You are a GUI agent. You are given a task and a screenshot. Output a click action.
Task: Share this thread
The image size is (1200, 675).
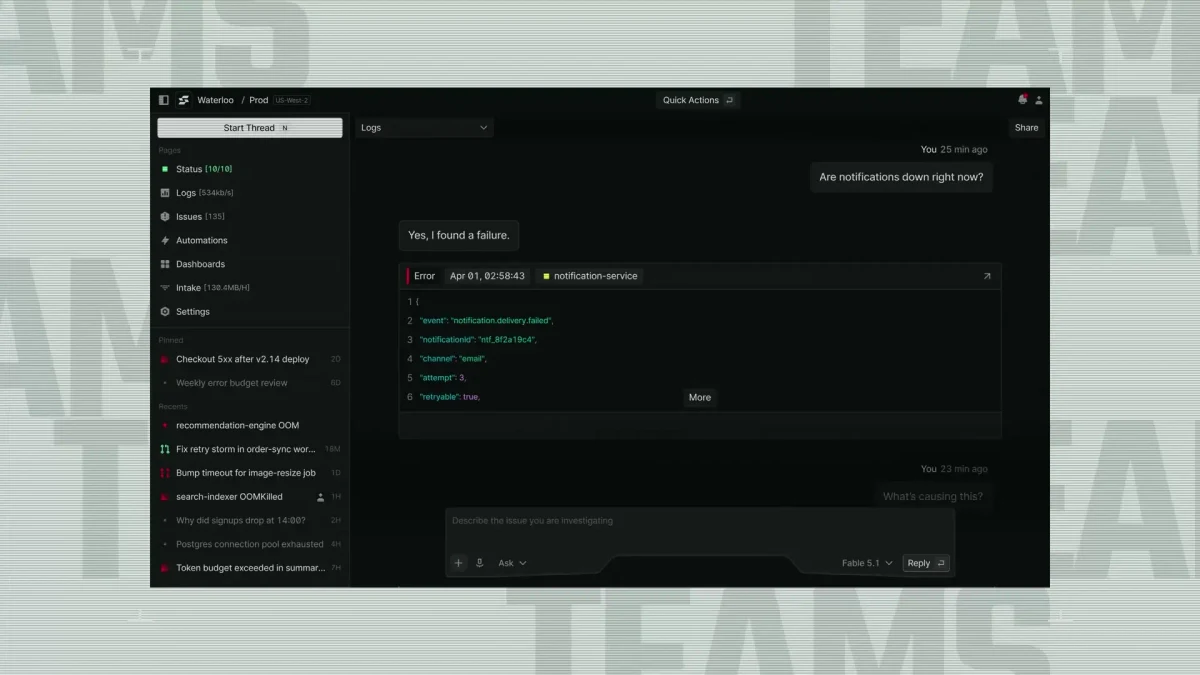(x=1026, y=128)
